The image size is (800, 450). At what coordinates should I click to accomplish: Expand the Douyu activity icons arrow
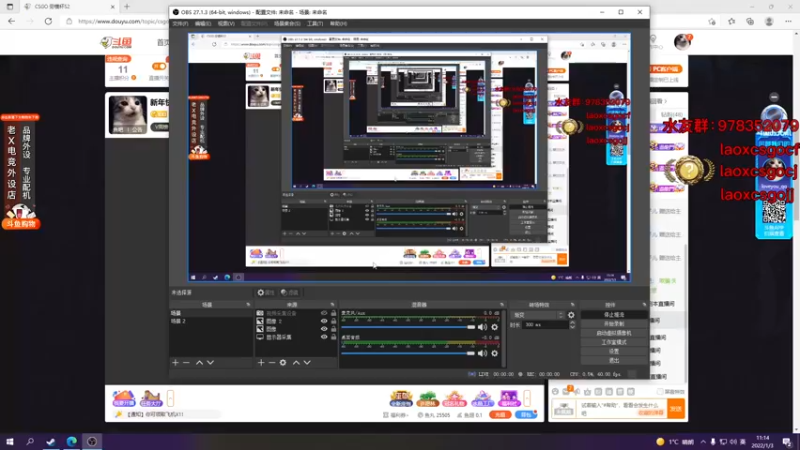coord(170,398)
